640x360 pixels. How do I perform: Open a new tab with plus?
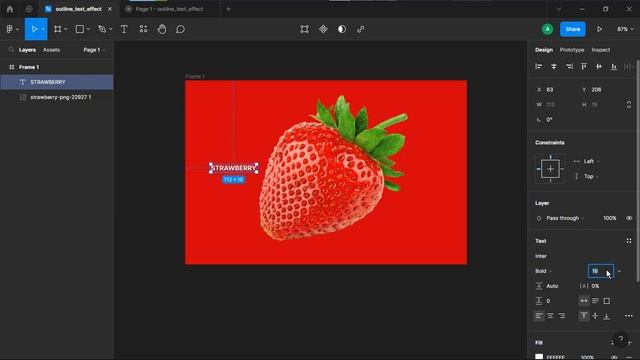tap(229, 9)
